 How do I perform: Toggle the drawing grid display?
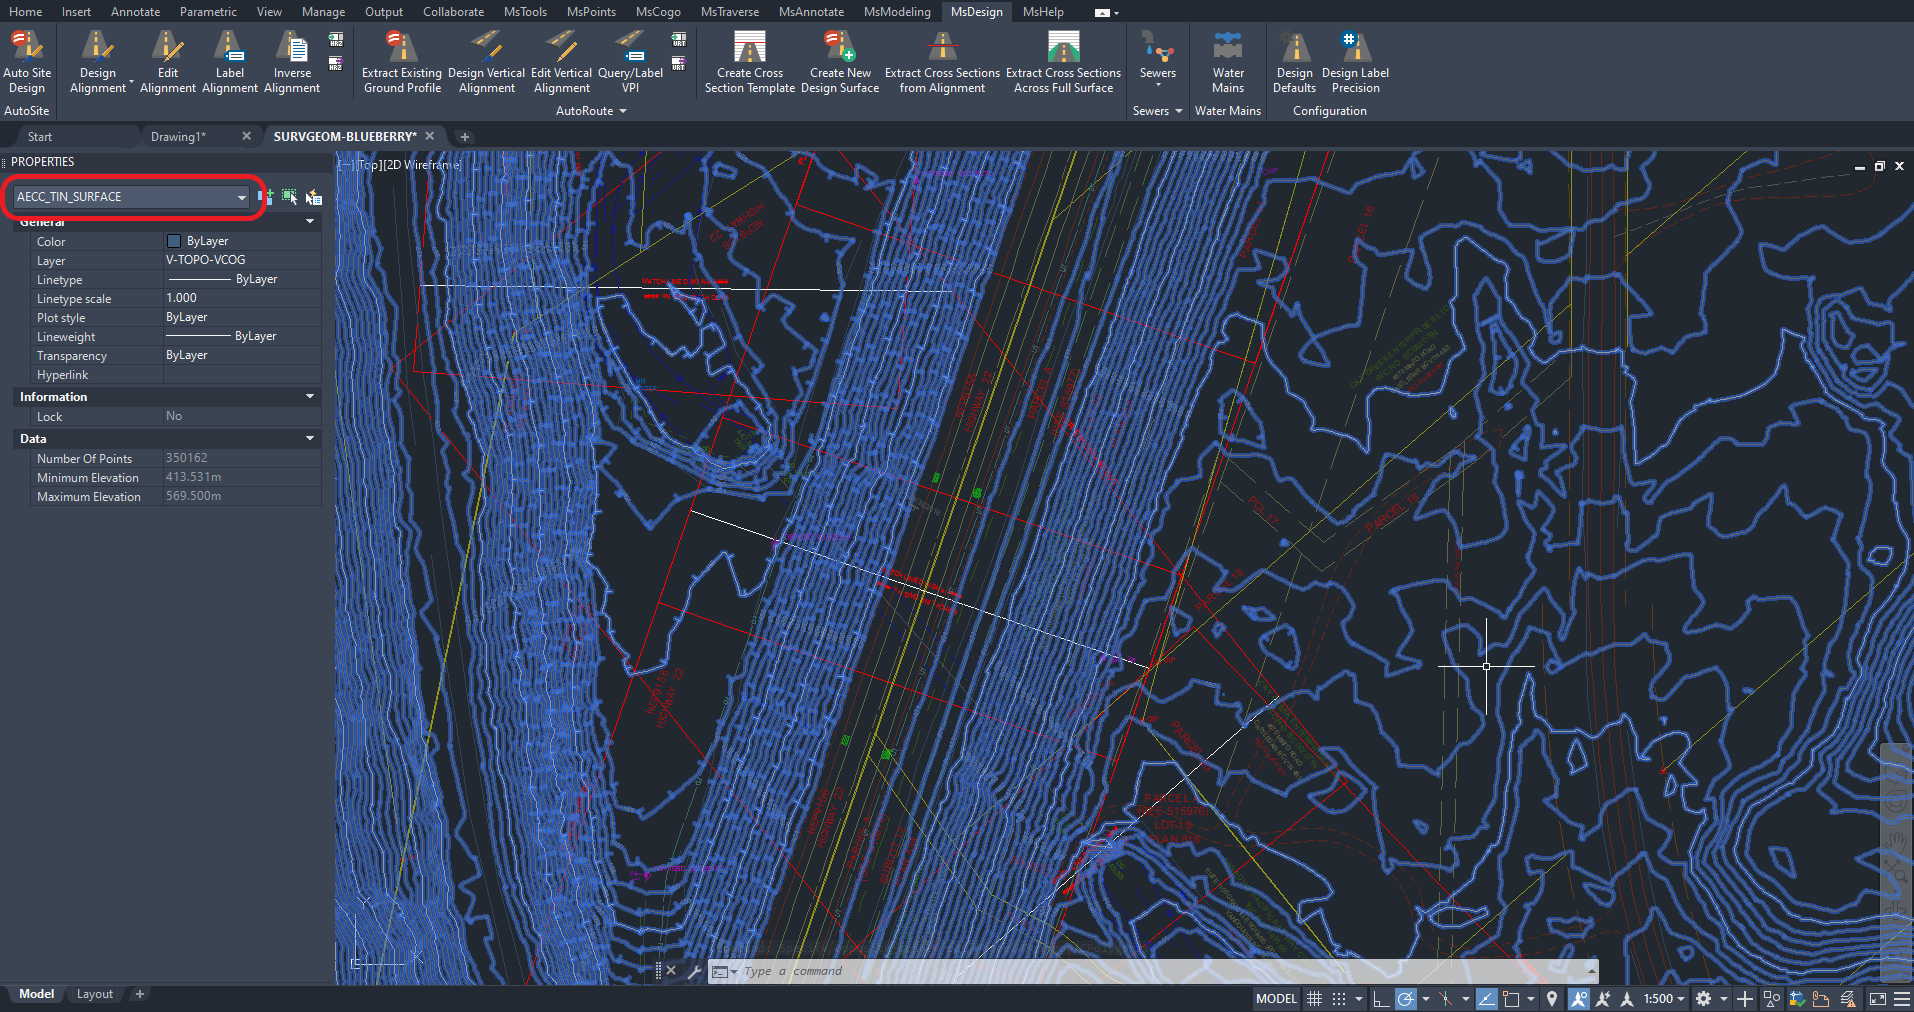pyautogui.click(x=1314, y=999)
